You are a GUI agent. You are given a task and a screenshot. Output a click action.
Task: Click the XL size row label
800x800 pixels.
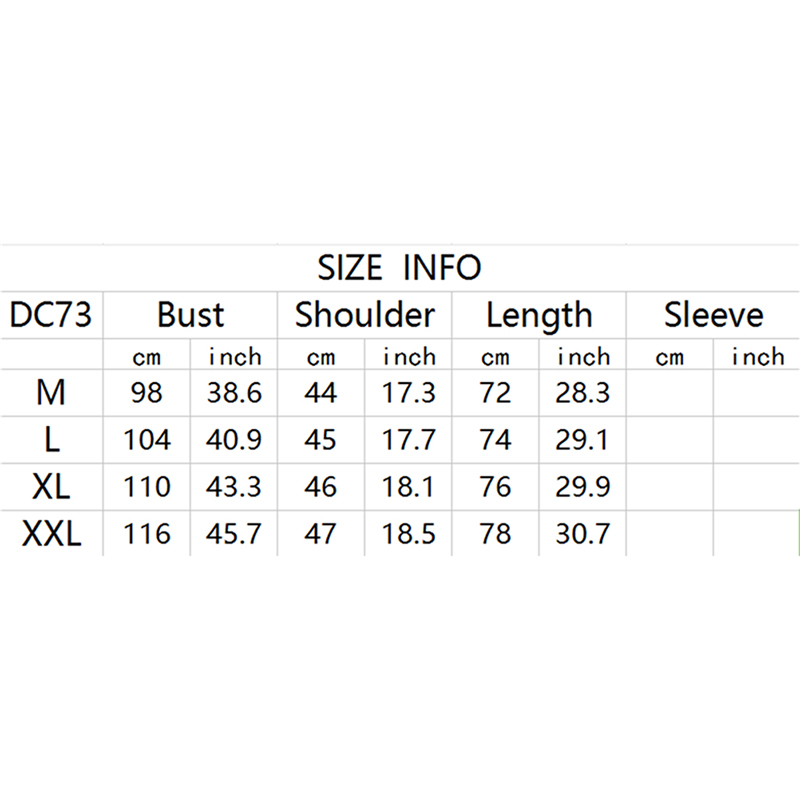[50, 487]
